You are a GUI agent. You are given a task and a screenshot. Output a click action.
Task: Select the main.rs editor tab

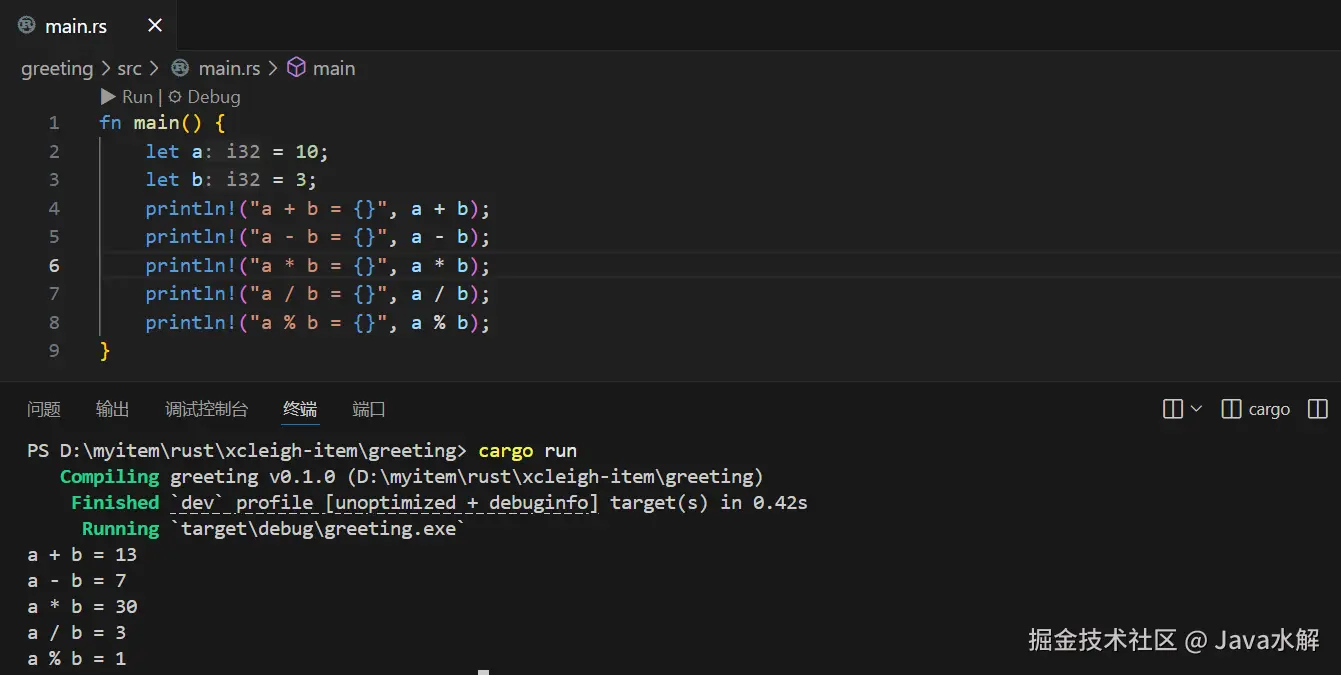tap(76, 26)
